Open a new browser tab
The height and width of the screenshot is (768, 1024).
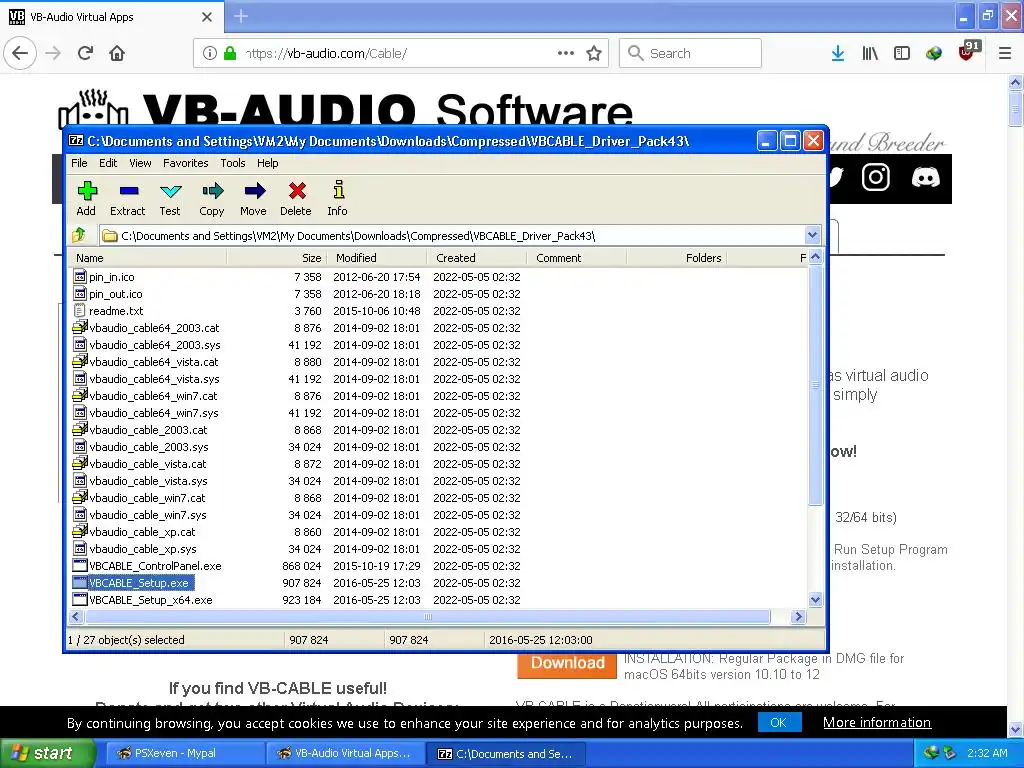click(240, 16)
